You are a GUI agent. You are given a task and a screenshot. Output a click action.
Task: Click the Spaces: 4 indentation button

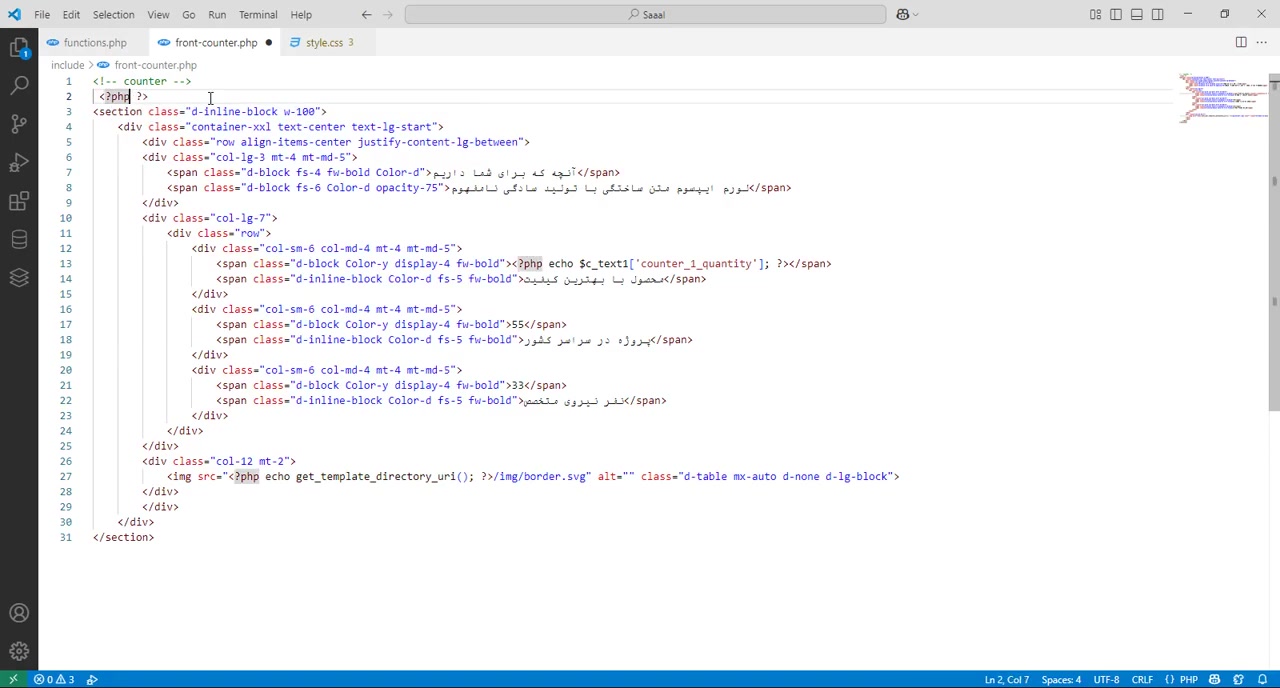(x=1061, y=680)
